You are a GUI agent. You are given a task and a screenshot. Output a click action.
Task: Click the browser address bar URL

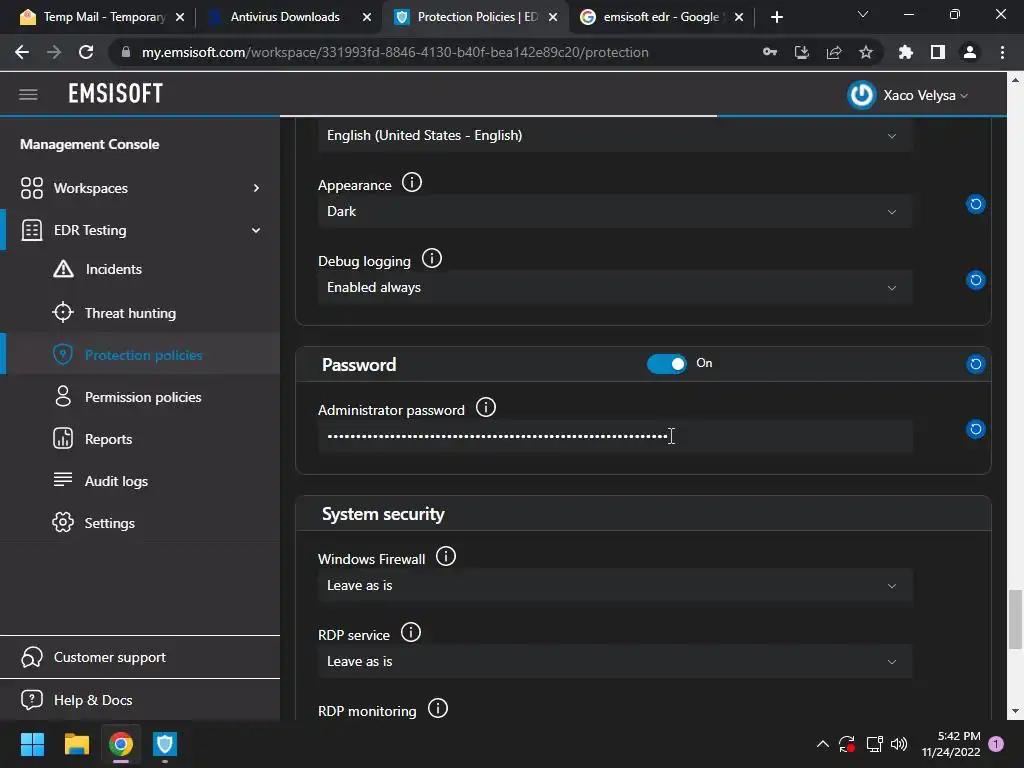click(x=395, y=52)
